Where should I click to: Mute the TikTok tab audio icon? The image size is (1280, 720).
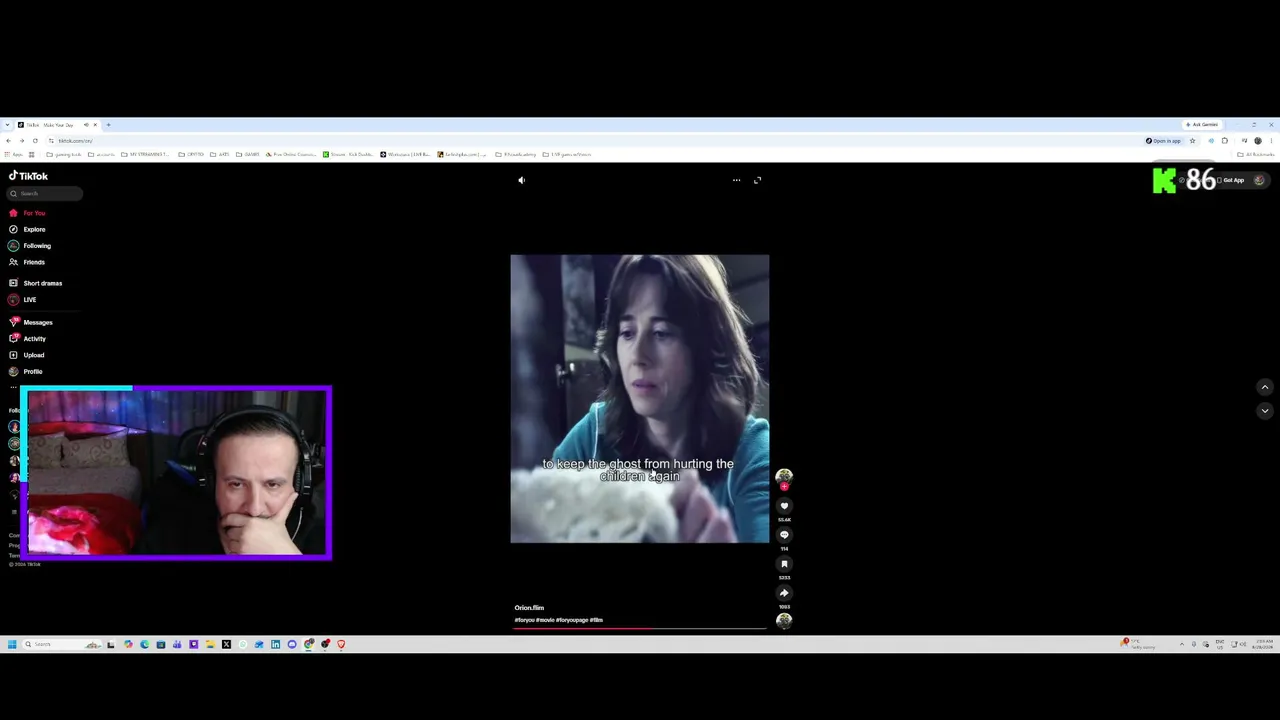[x=86, y=125]
